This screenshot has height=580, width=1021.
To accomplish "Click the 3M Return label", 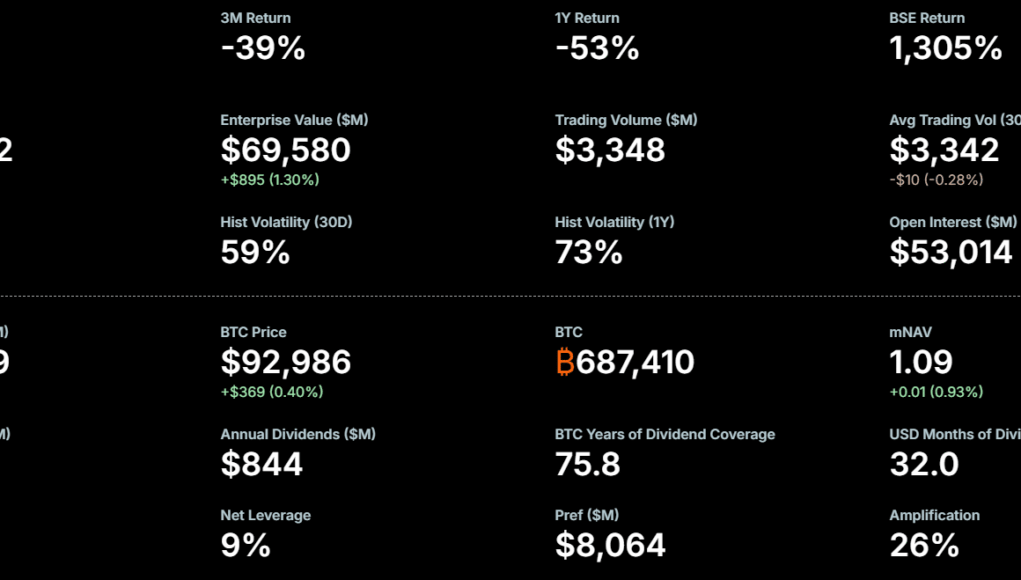I will coord(256,18).
